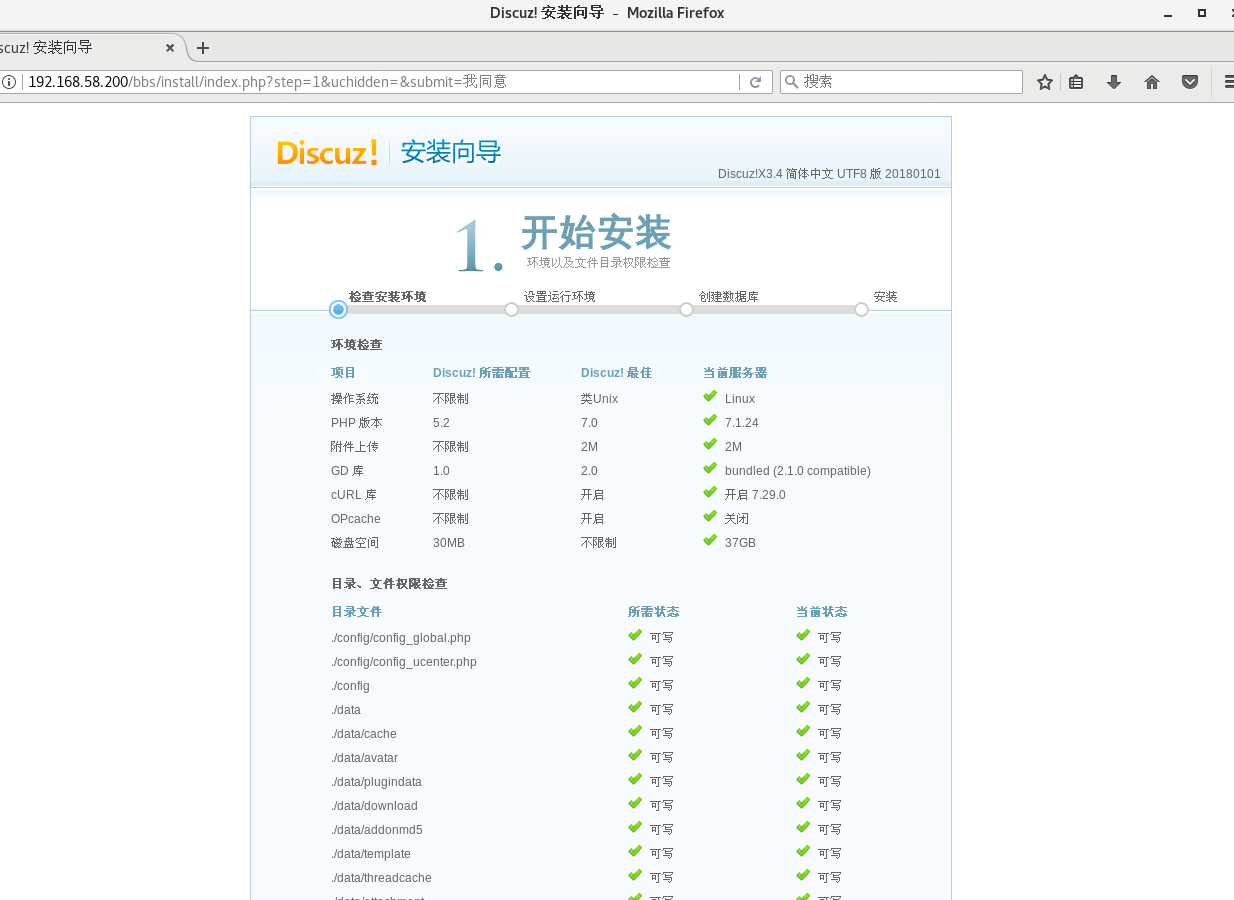Click the search magnifier icon in the search box
Screen dimensions: 1234x900
click(x=791, y=82)
